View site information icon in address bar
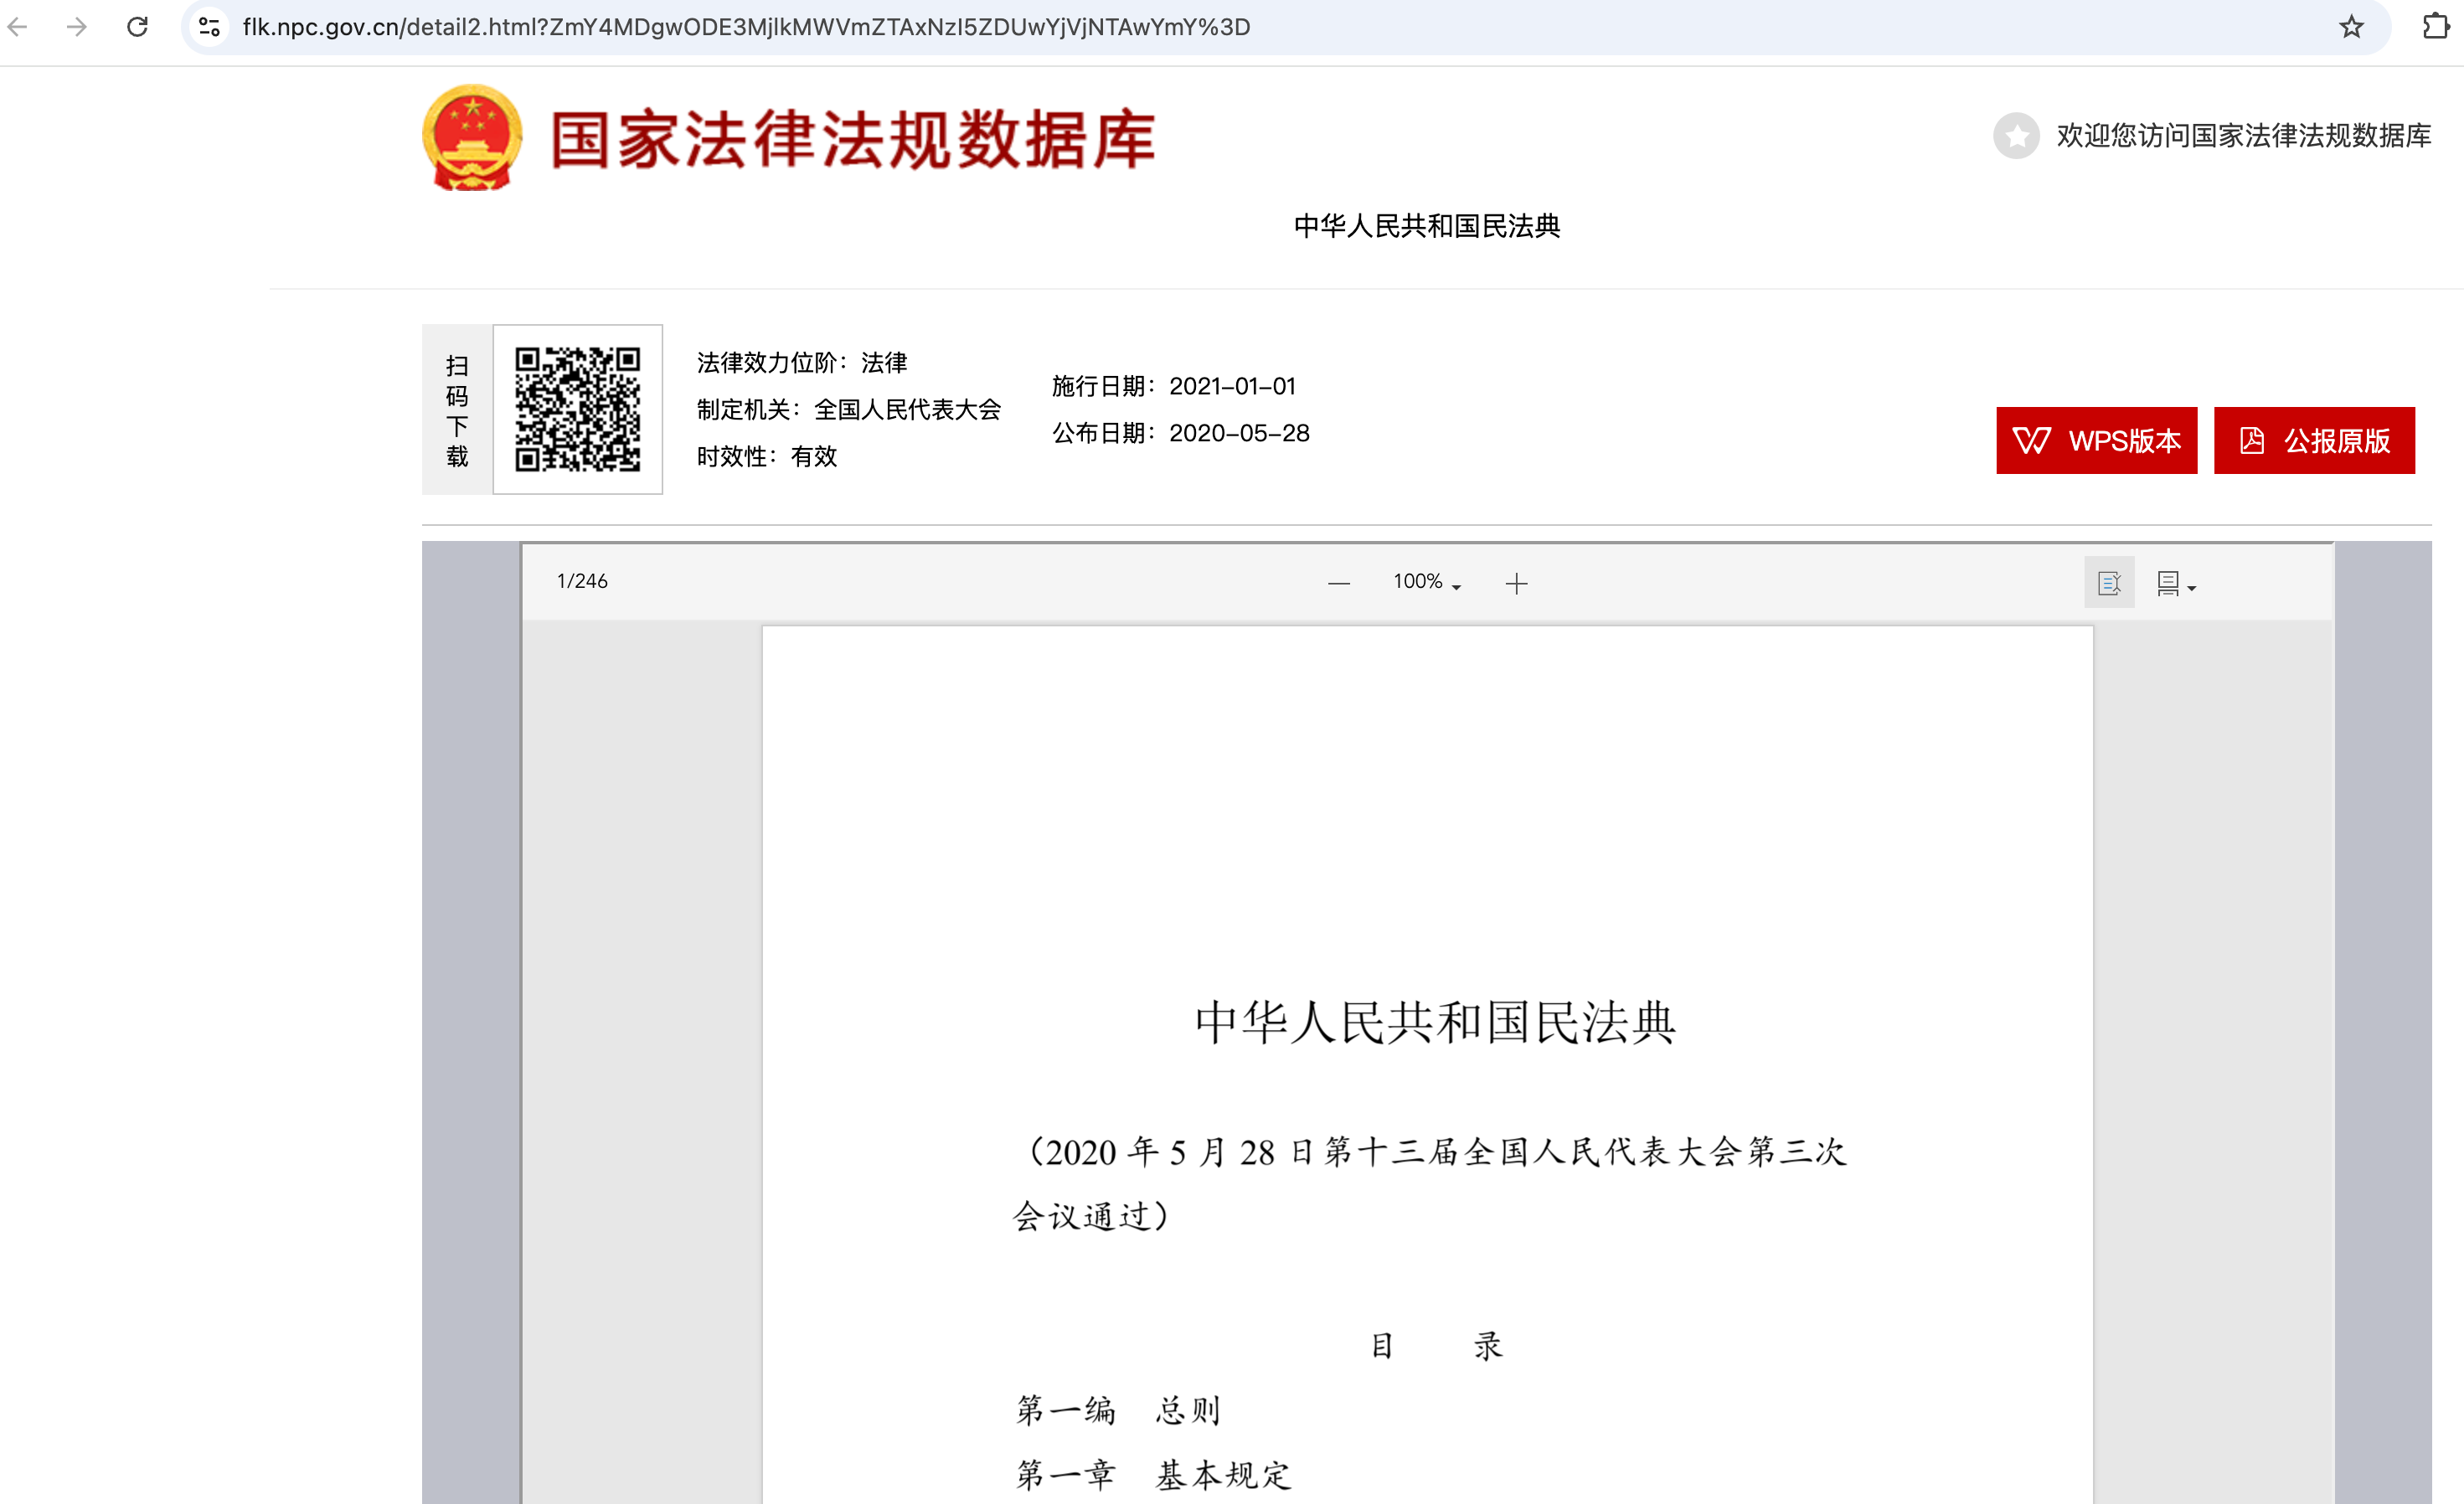 pyautogui.click(x=209, y=27)
